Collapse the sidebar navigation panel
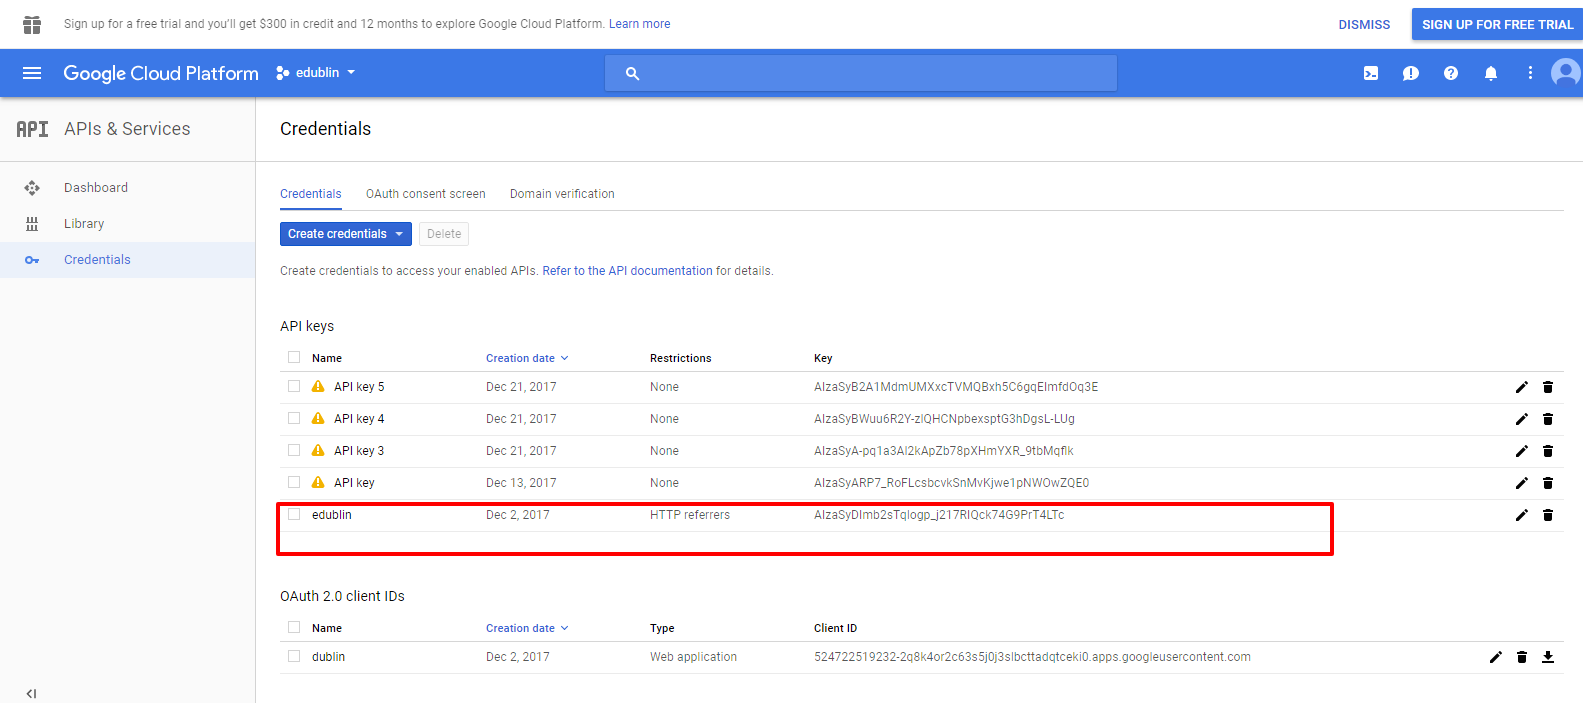Image resolution: width=1583 pixels, height=703 pixels. click(32, 693)
